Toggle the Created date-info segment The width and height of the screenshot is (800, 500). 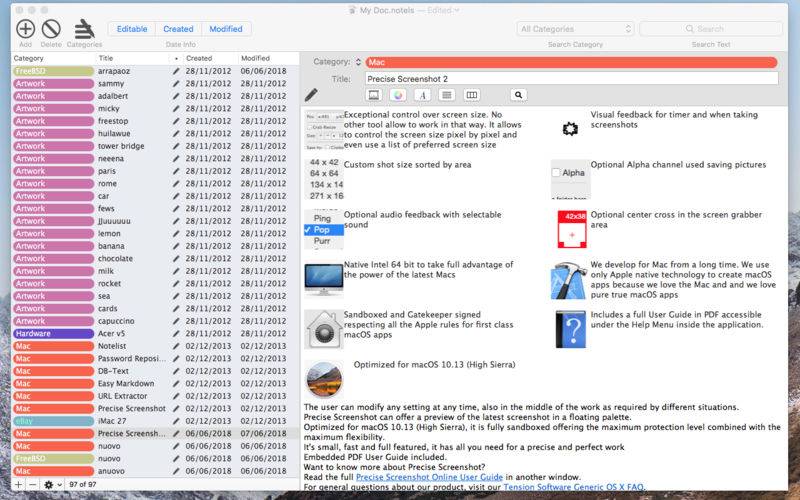pyautogui.click(x=178, y=29)
